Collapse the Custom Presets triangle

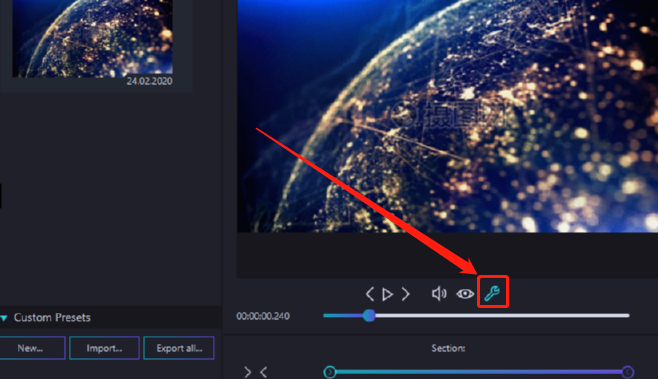[4, 318]
